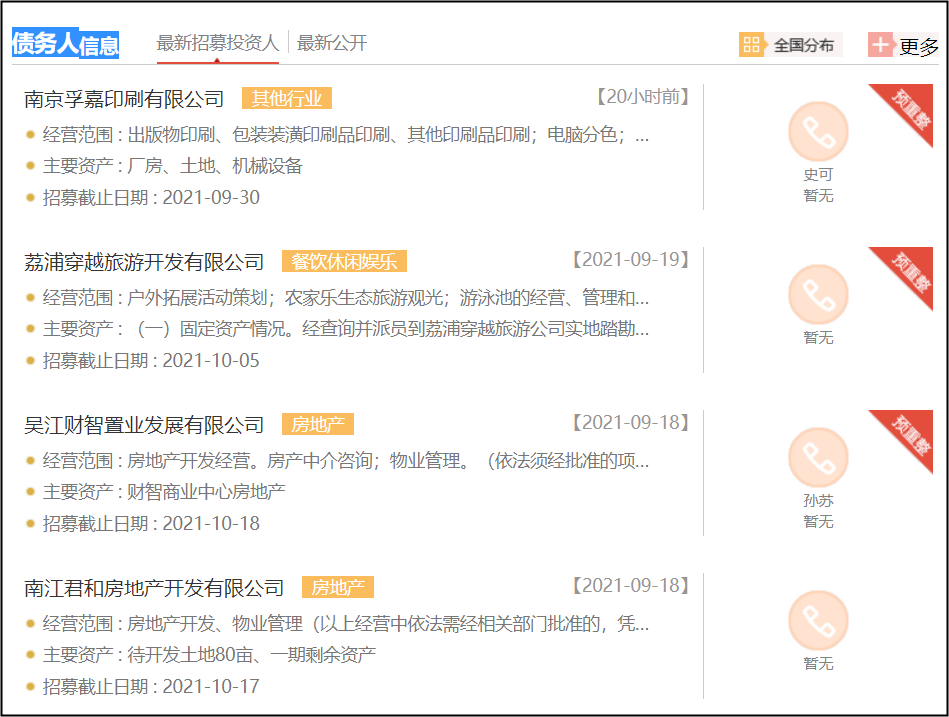949x717 pixels.
Task: Click phone icon for 吴江财智置业发展有限公司
Action: (818, 458)
